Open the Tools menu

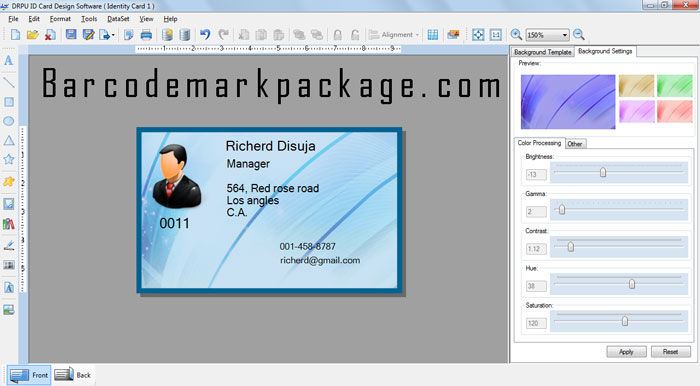pos(89,19)
